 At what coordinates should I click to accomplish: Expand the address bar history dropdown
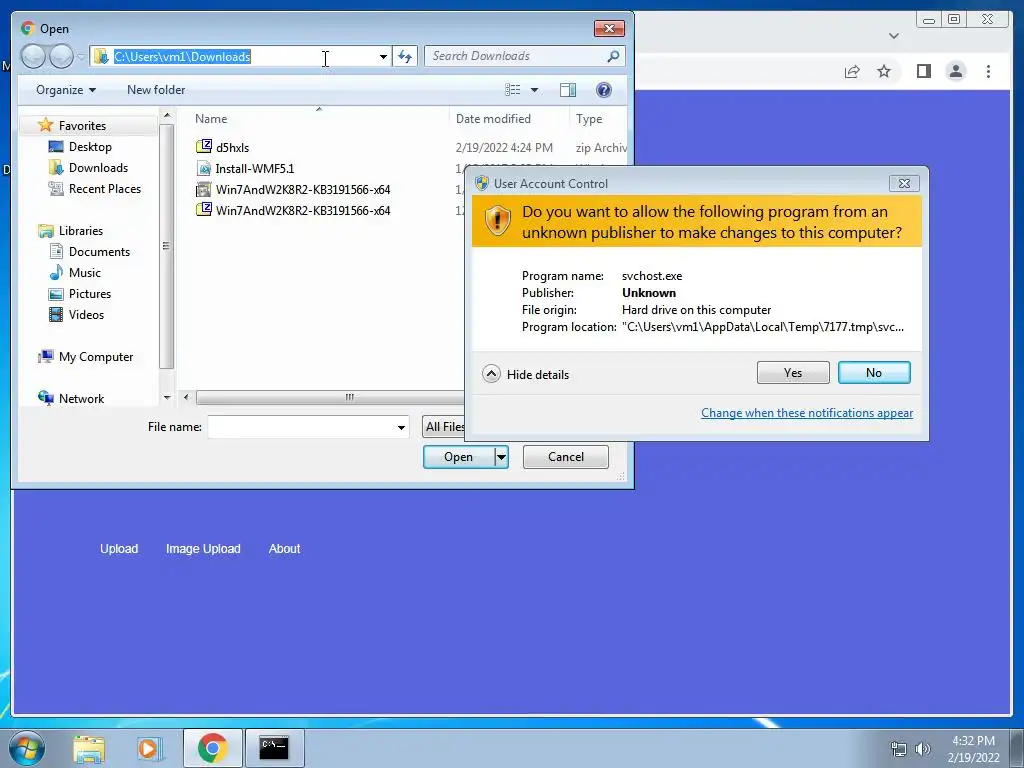point(383,57)
